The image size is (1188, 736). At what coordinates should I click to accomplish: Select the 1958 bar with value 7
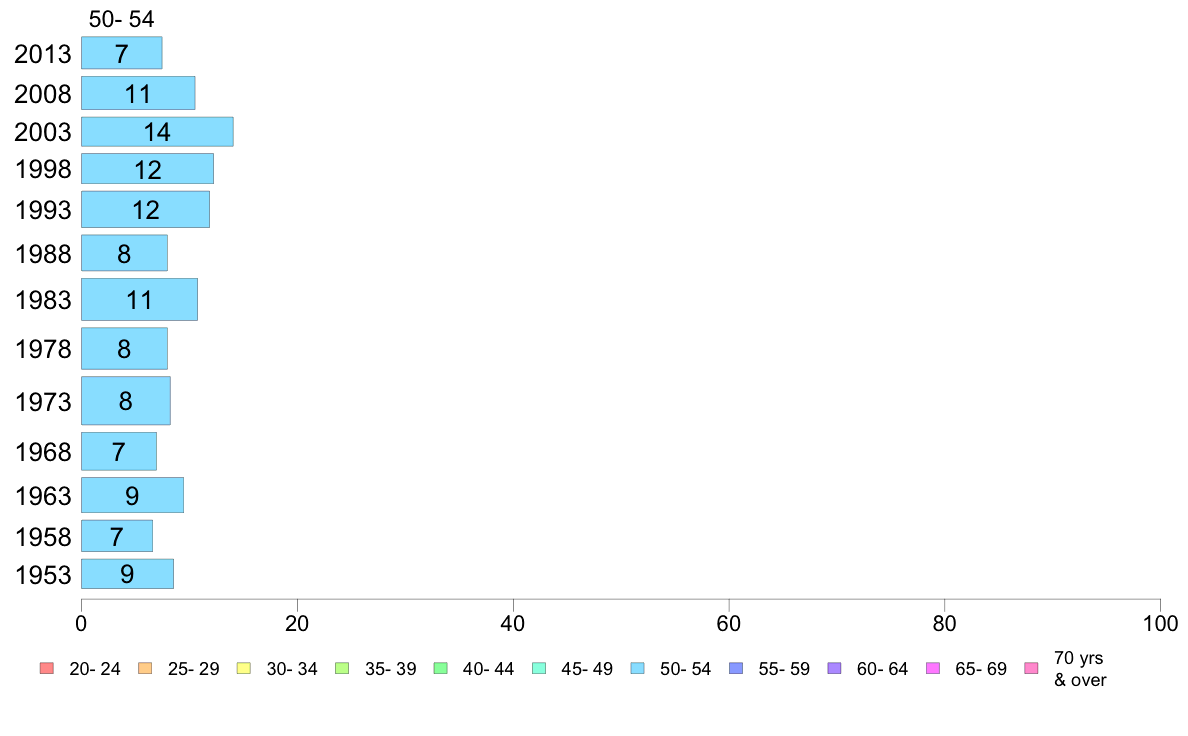pos(117,536)
